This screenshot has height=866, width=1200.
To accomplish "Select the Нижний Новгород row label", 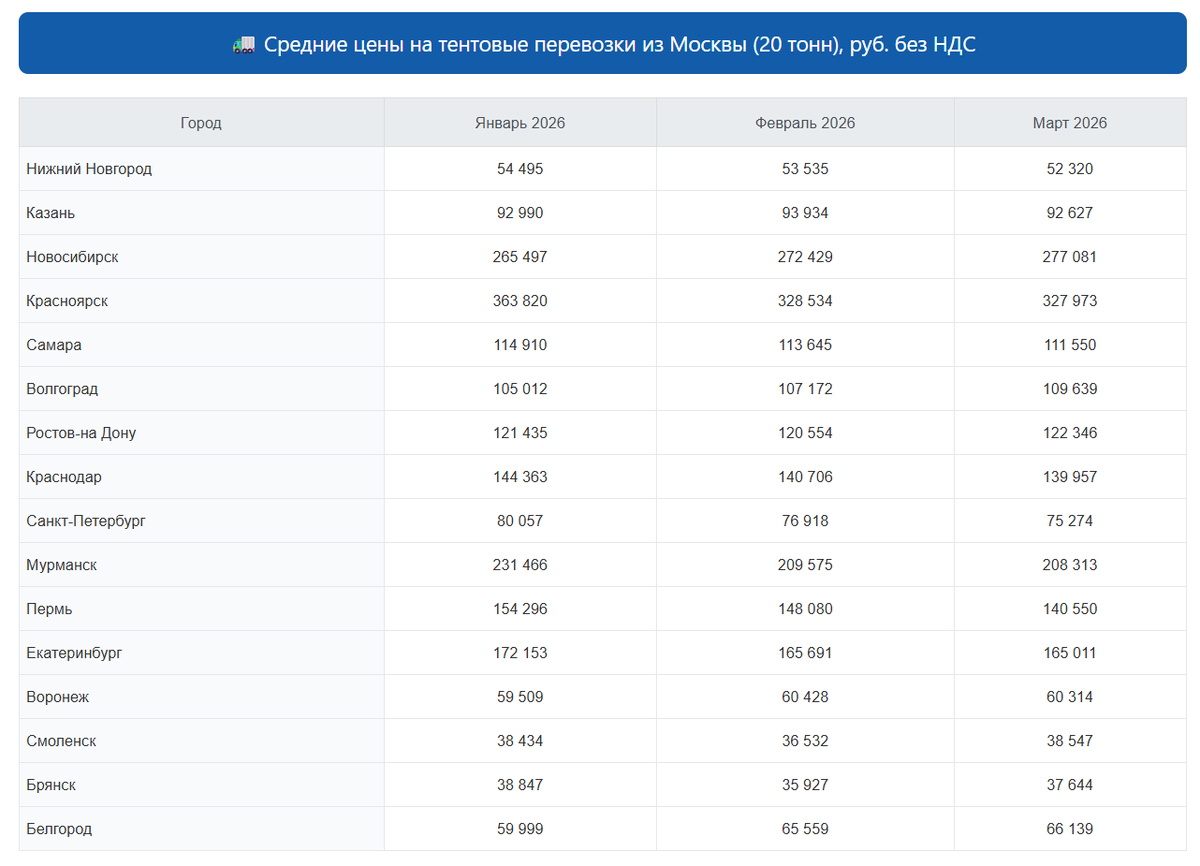I will [89, 169].
